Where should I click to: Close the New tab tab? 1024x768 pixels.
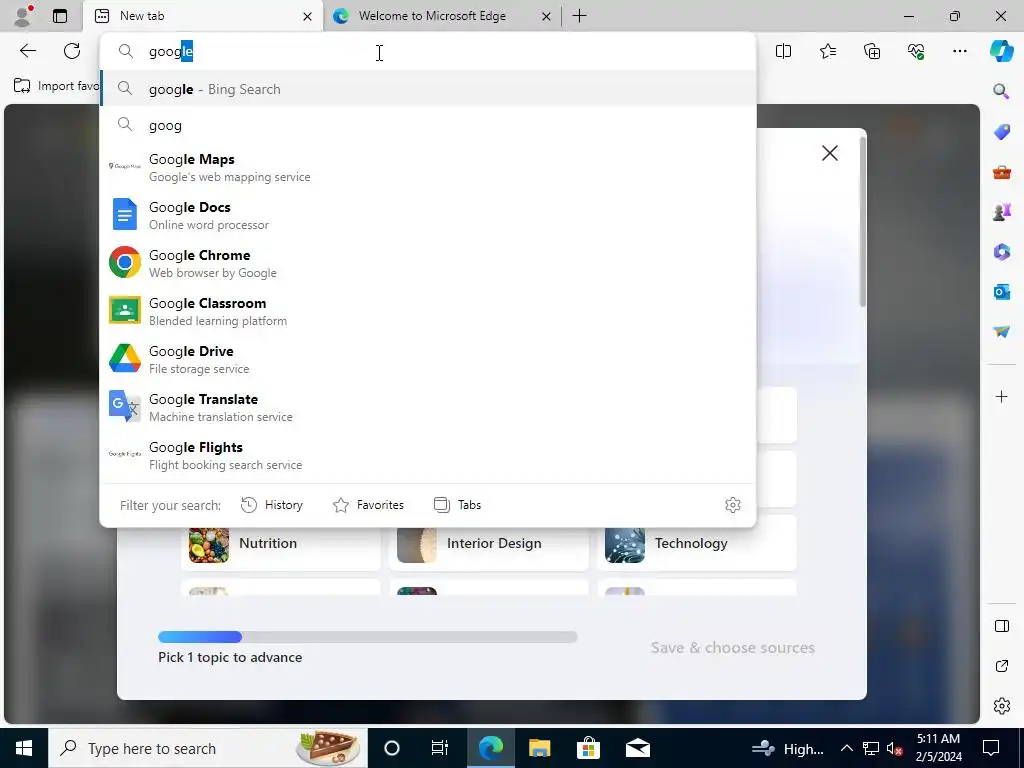tap(307, 16)
